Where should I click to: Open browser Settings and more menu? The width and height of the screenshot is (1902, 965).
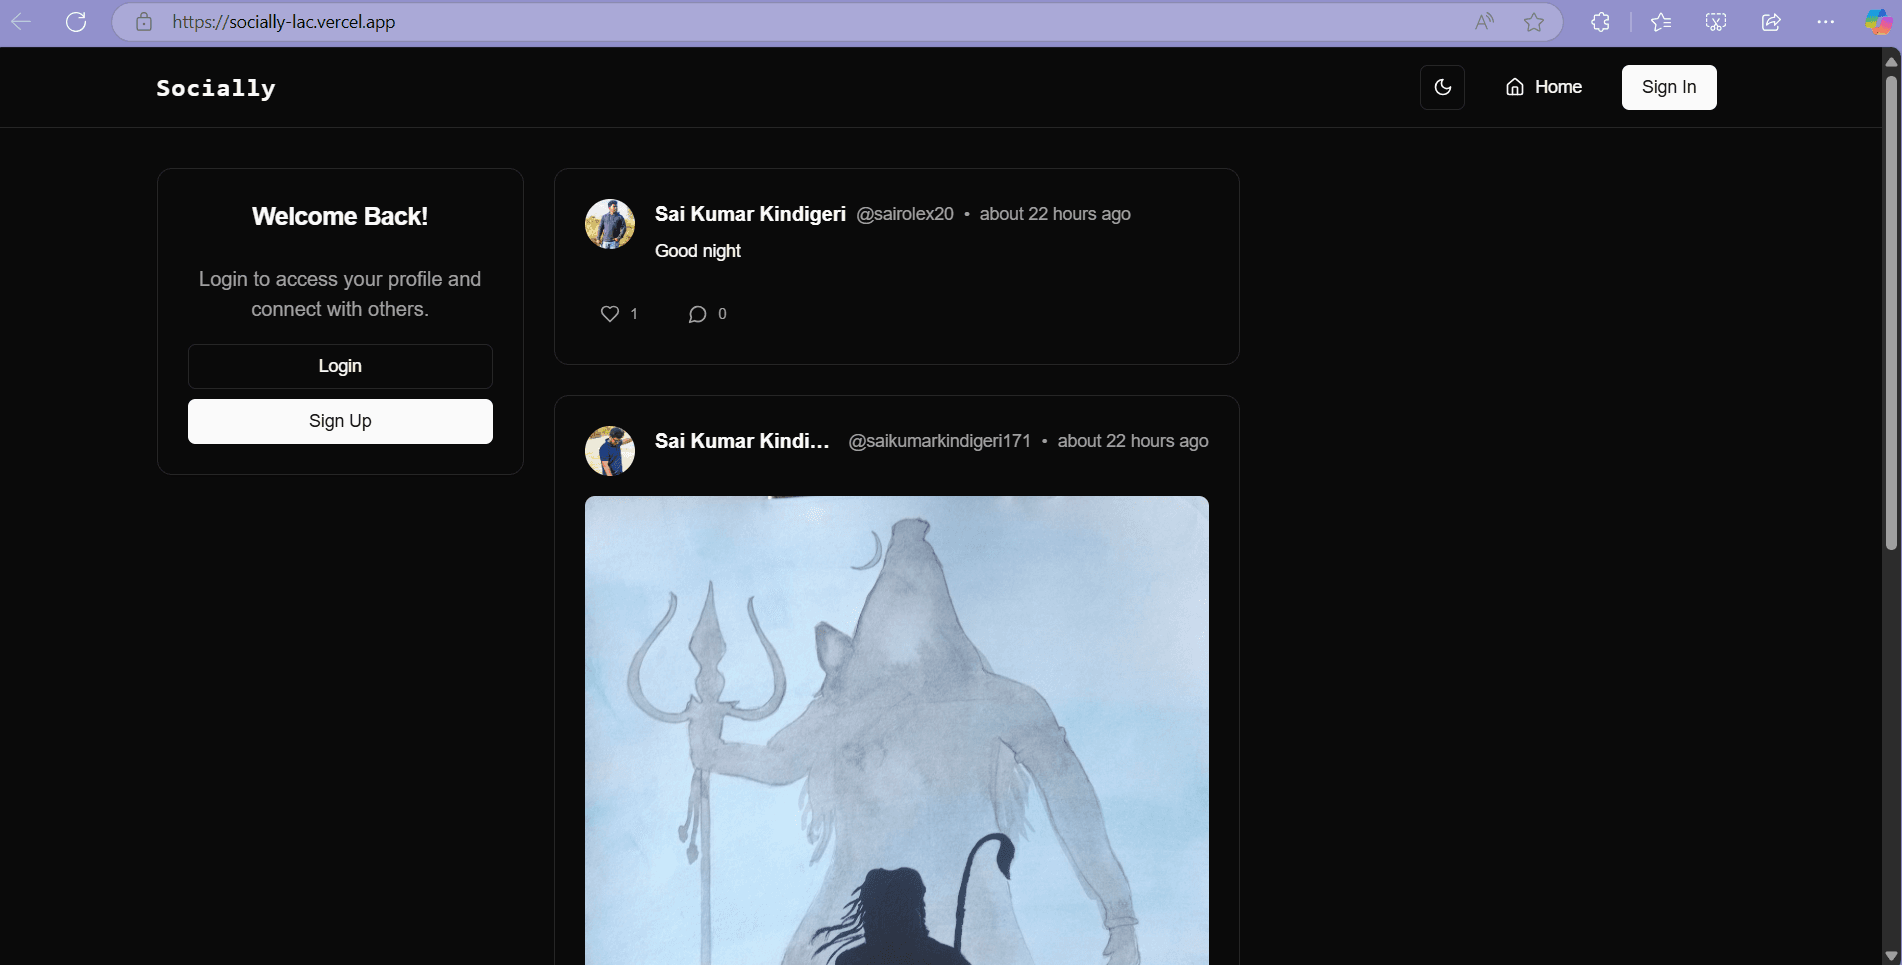[x=1825, y=22]
